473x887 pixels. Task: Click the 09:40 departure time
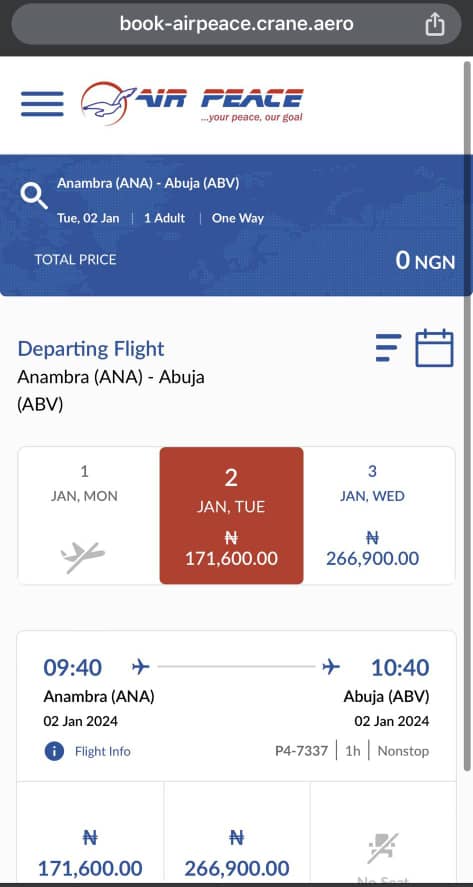point(72,668)
